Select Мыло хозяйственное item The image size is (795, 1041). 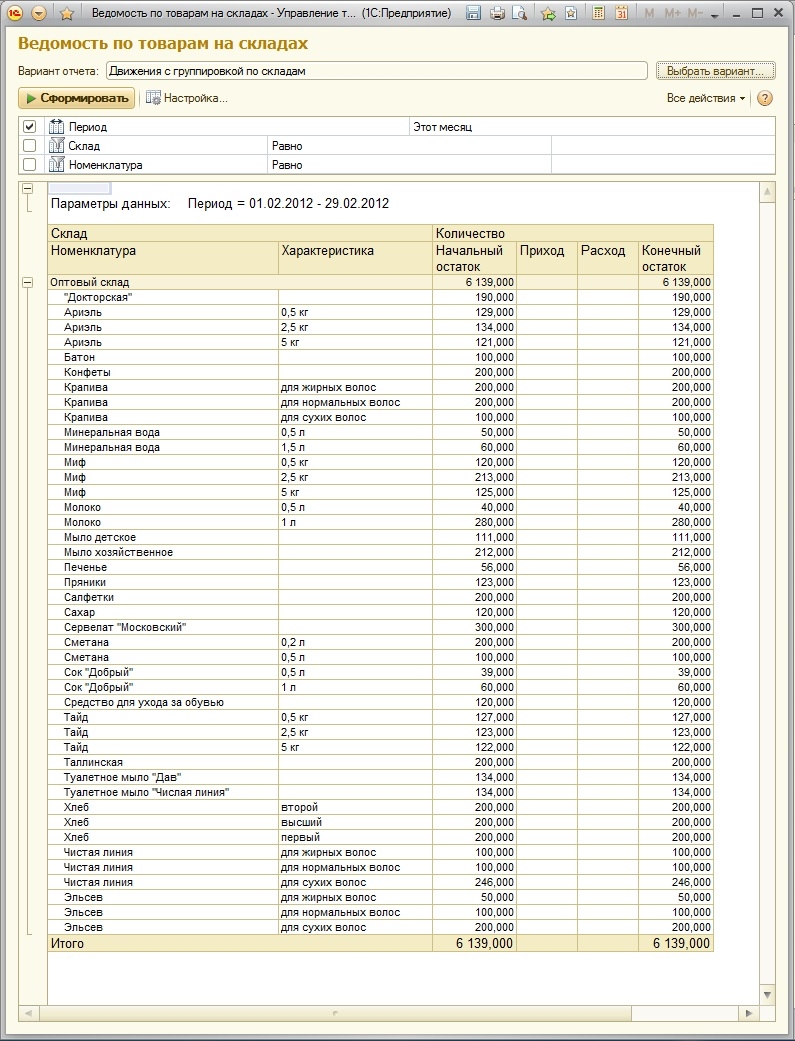pos(118,552)
